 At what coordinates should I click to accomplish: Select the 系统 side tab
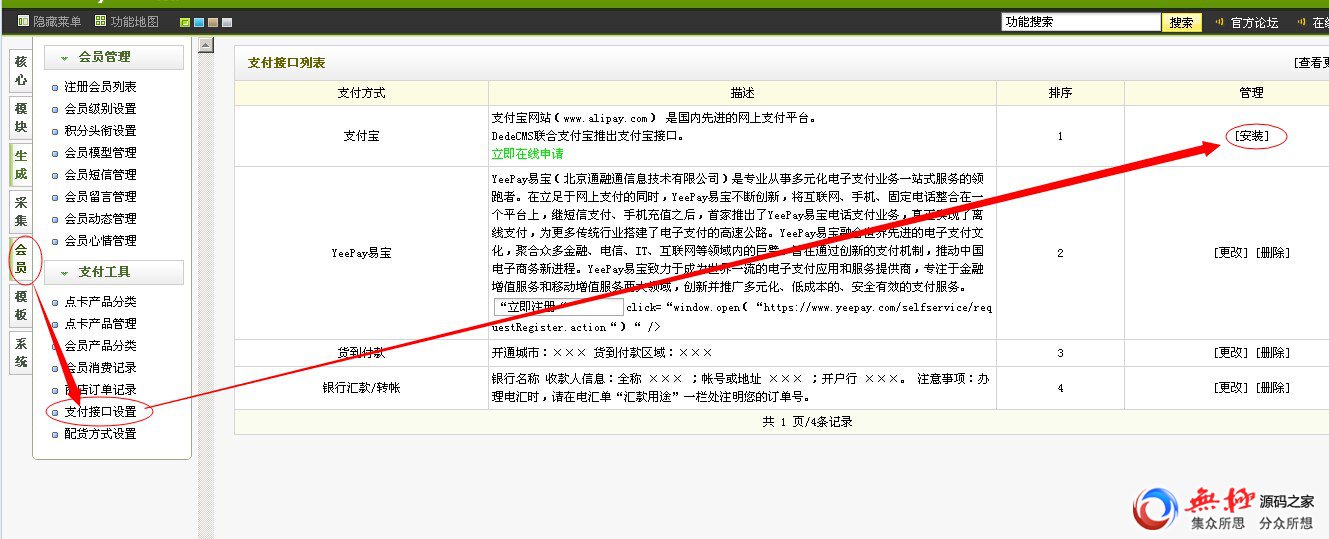click(x=21, y=352)
